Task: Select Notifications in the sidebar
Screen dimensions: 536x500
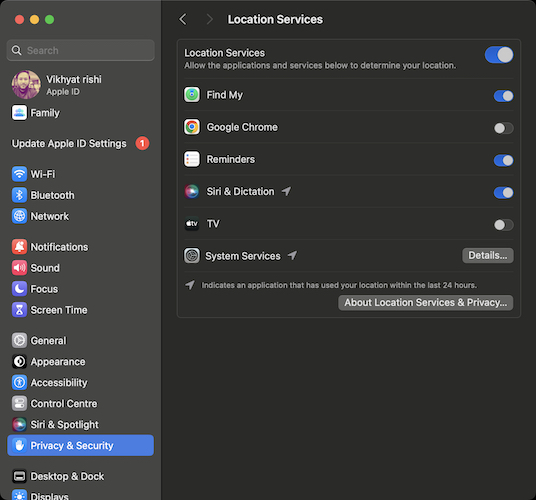Action: click(x=80, y=247)
